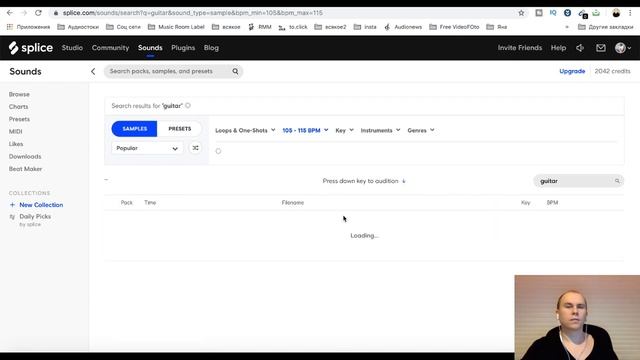The image size is (640, 360).
Task: Open 105 - 115 BPM filter dropdown
Action: pos(305,131)
